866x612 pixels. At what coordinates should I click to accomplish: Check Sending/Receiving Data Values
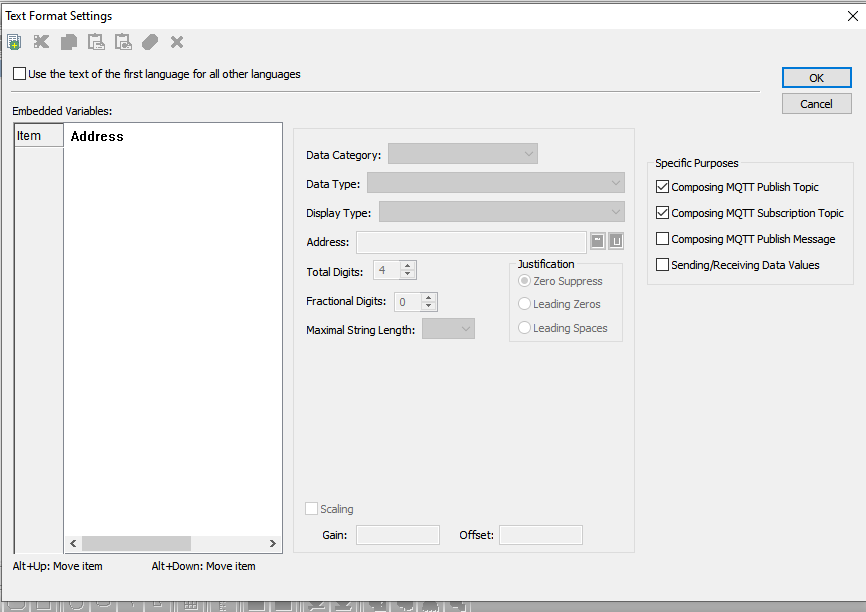[x=662, y=265]
